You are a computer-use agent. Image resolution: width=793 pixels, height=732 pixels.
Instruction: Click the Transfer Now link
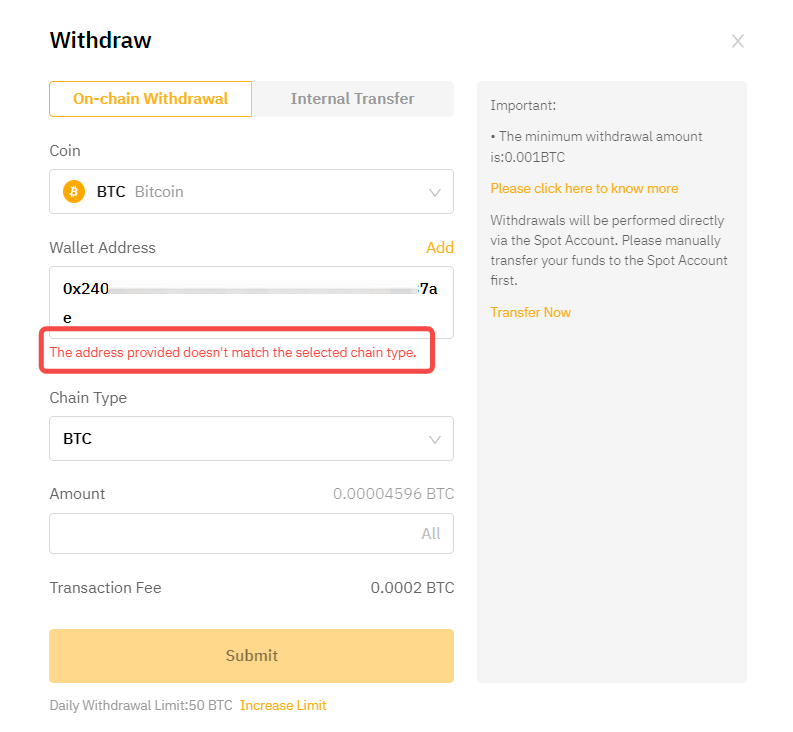click(x=530, y=313)
